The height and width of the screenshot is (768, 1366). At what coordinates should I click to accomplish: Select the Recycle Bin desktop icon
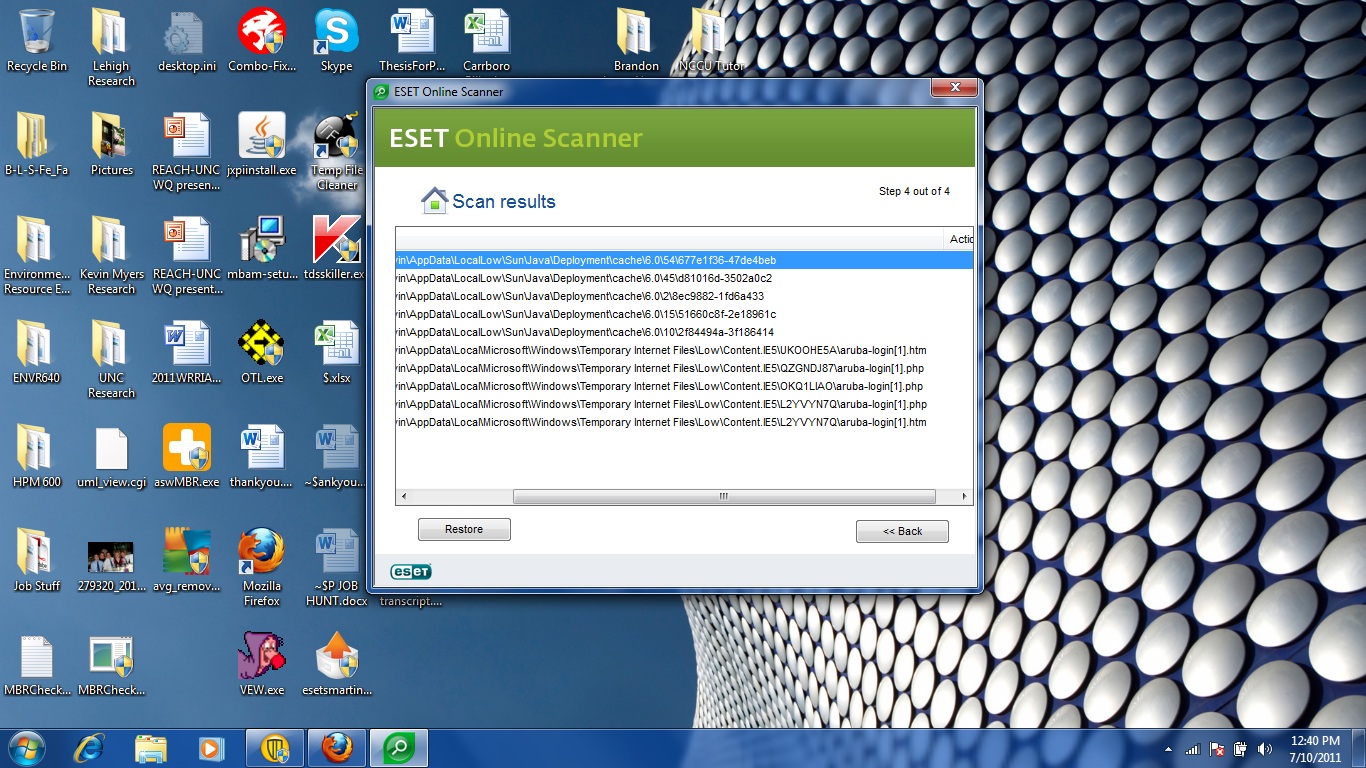(x=37, y=41)
